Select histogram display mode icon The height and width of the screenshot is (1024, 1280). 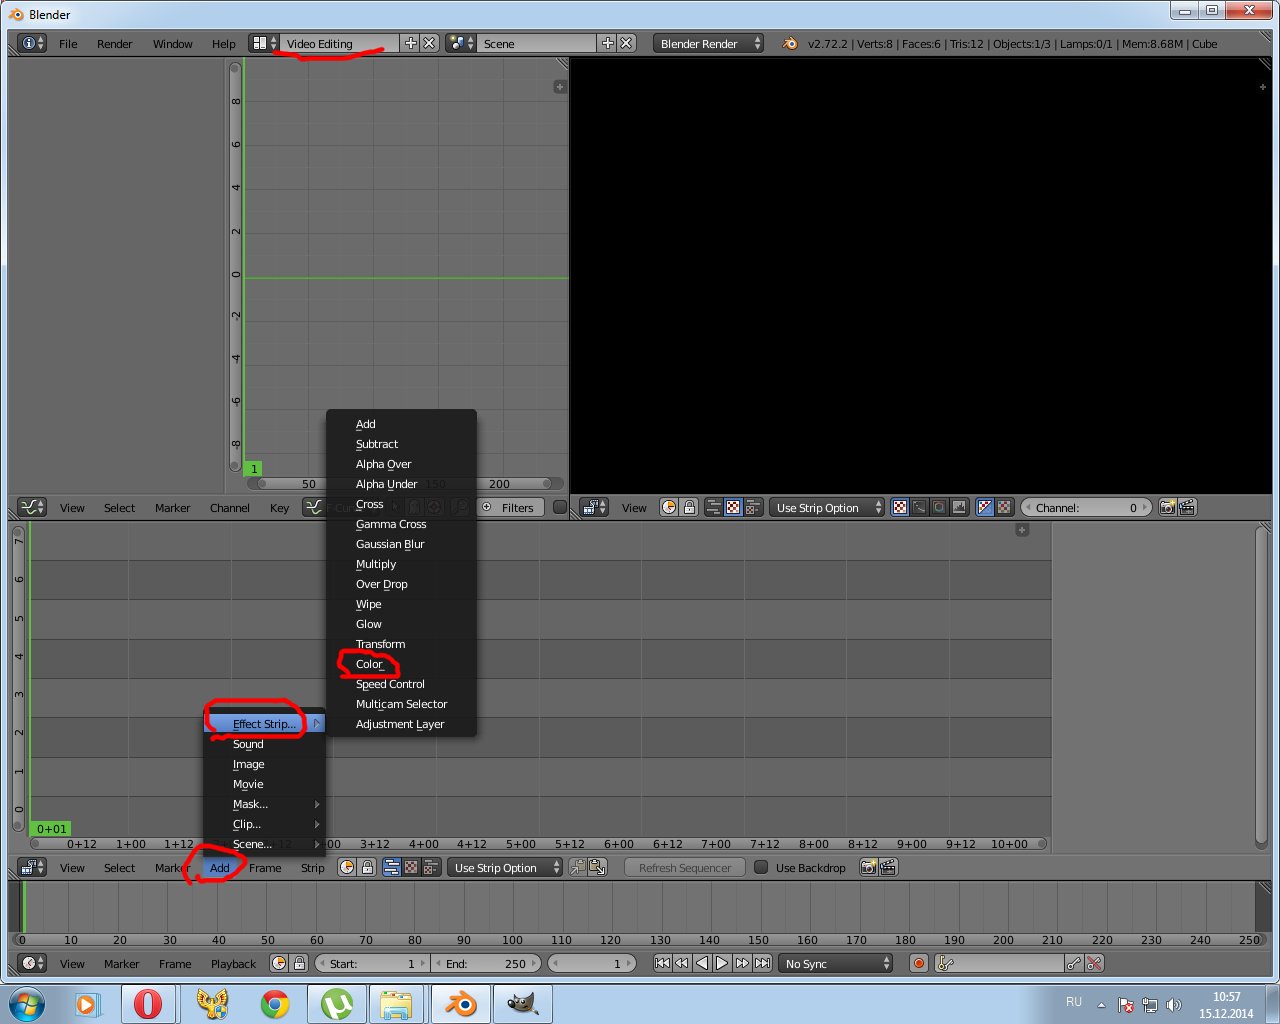tap(959, 507)
